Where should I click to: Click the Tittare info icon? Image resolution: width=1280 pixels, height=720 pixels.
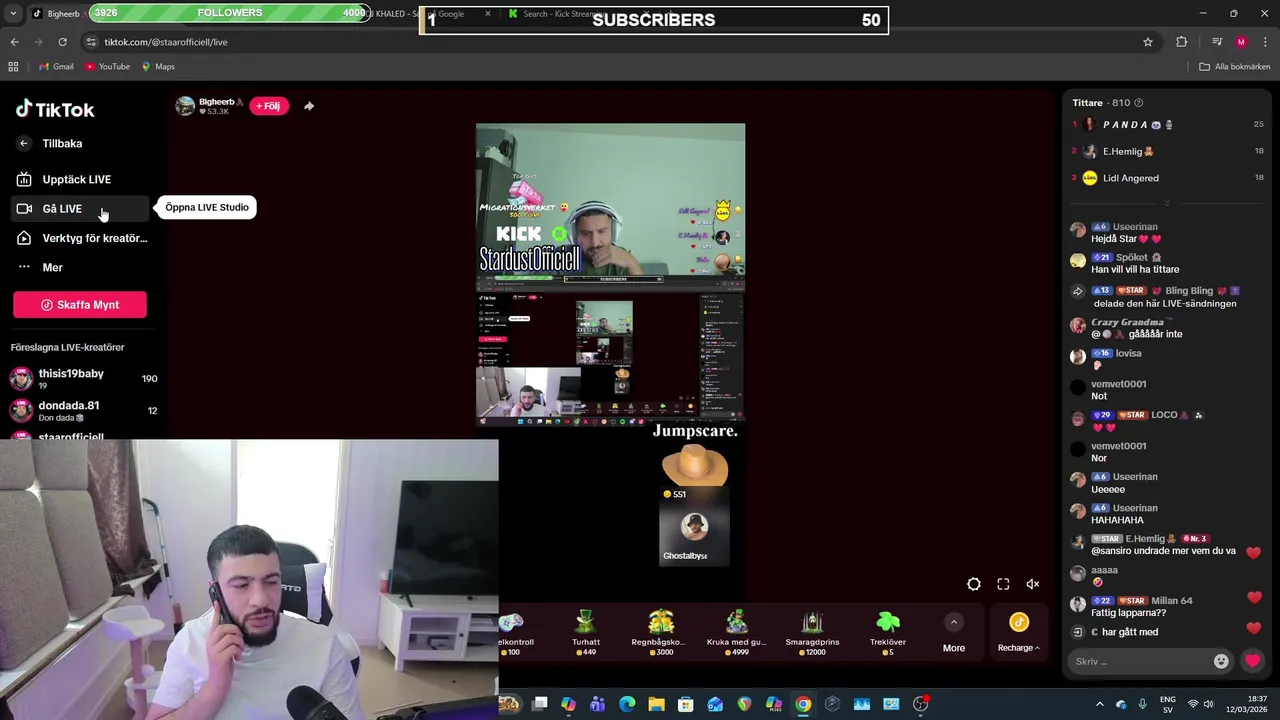click(1138, 103)
